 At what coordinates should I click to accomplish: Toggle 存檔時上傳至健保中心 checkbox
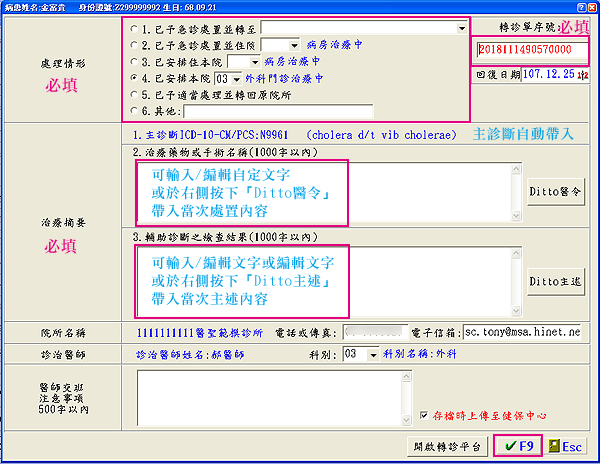click(426, 412)
